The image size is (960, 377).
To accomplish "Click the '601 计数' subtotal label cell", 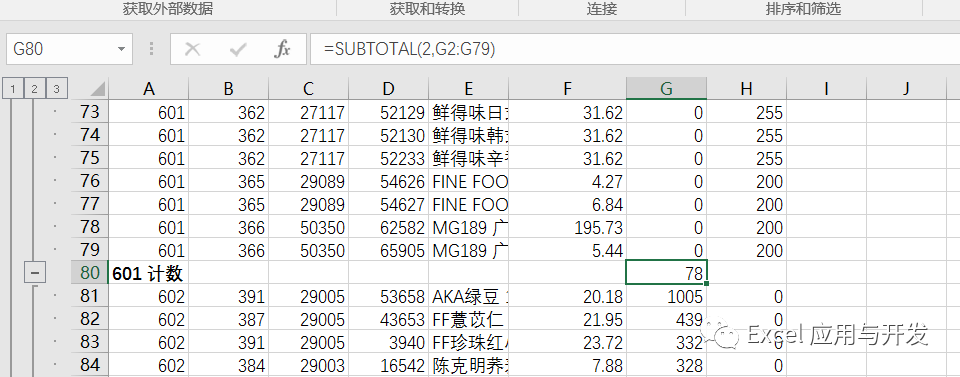I will [x=149, y=273].
